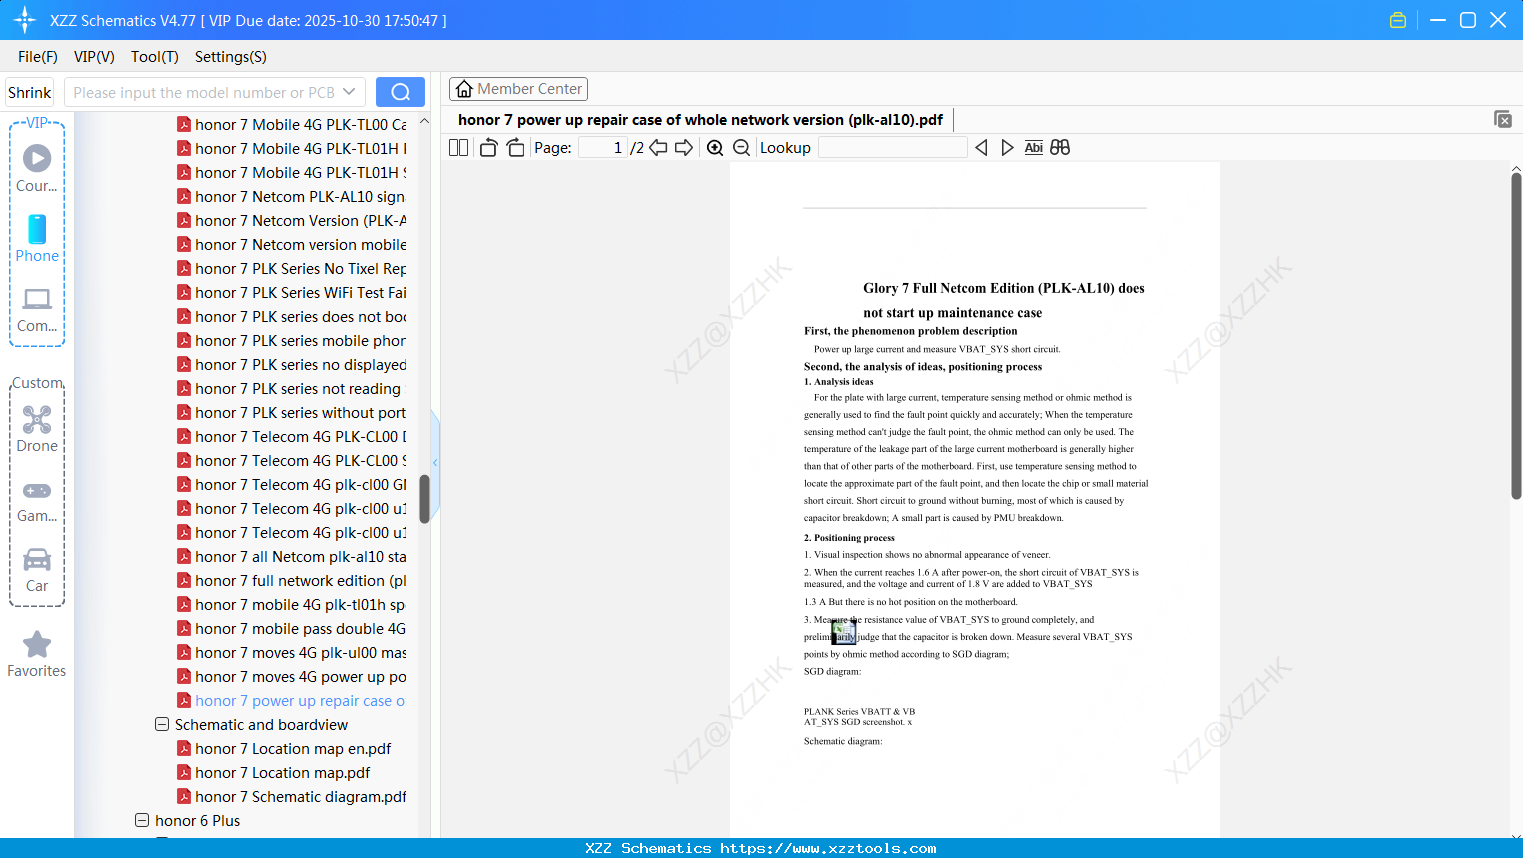Open the VIP(V) menu

94,57
